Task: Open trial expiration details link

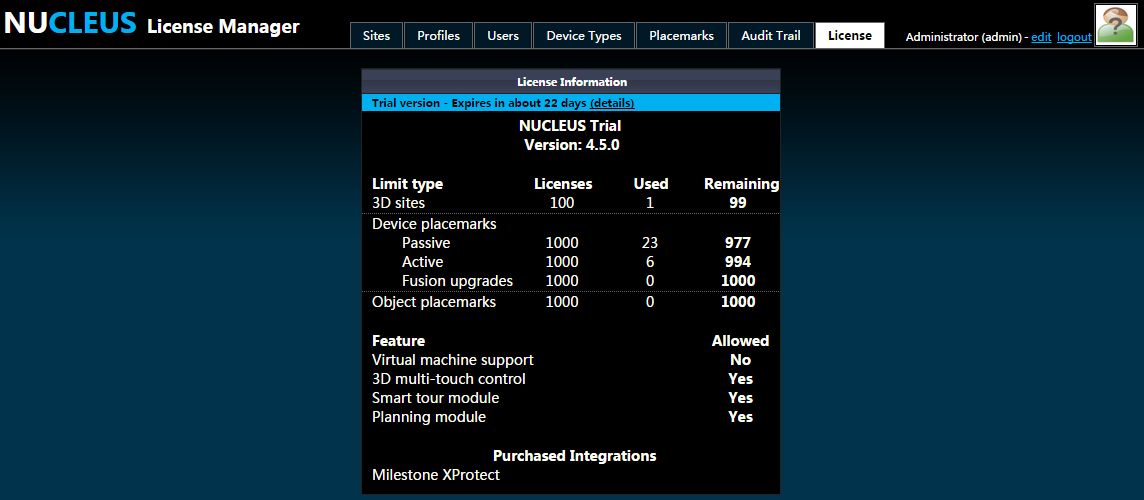Action: click(x=612, y=103)
